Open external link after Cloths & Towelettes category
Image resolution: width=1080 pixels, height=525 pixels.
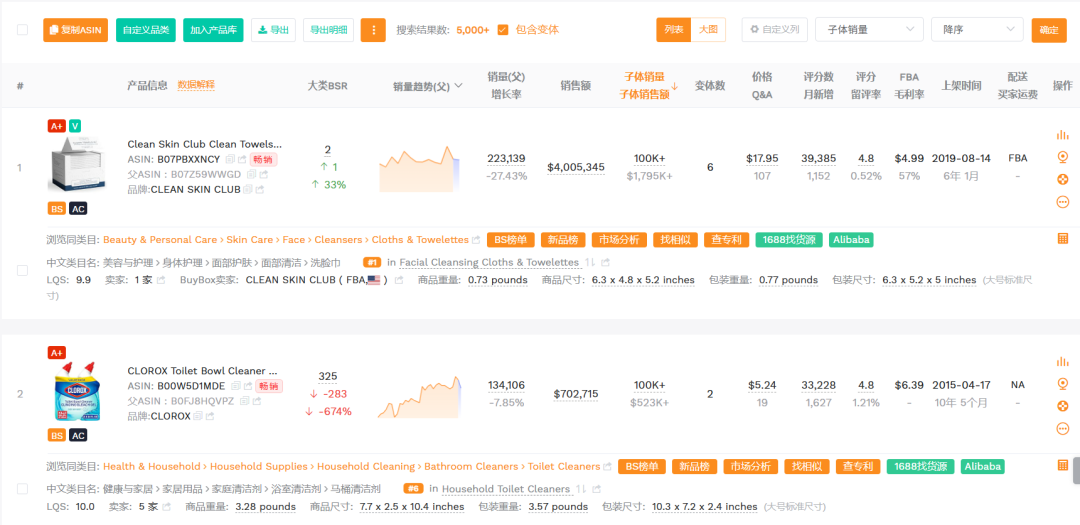click(x=475, y=240)
